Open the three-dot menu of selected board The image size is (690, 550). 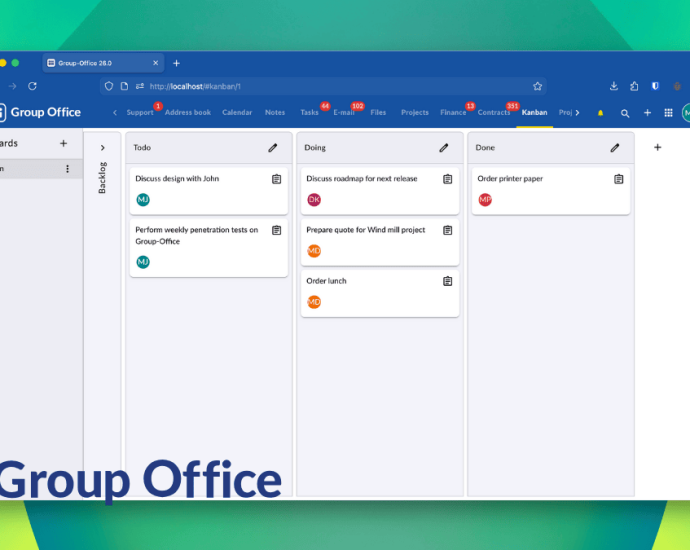(x=67, y=169)
